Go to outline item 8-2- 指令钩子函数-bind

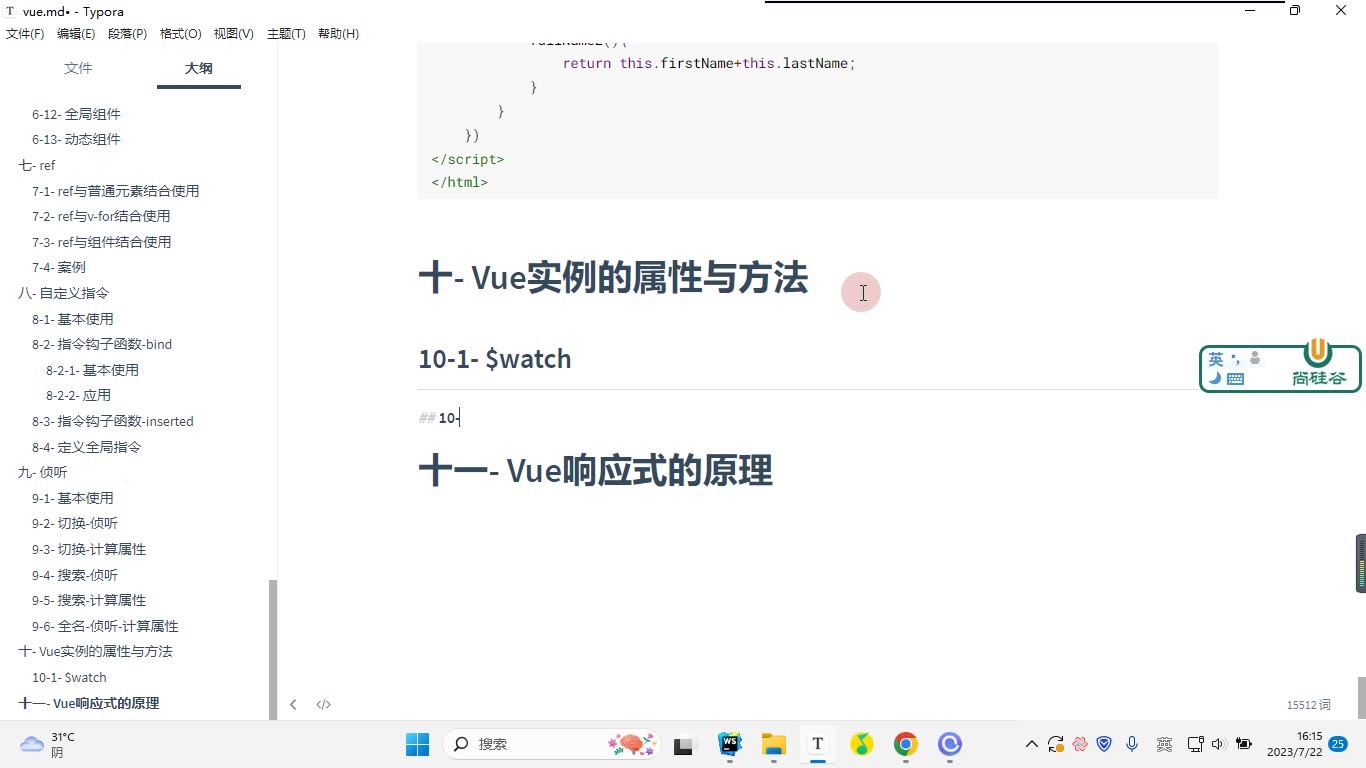point(102,344)
